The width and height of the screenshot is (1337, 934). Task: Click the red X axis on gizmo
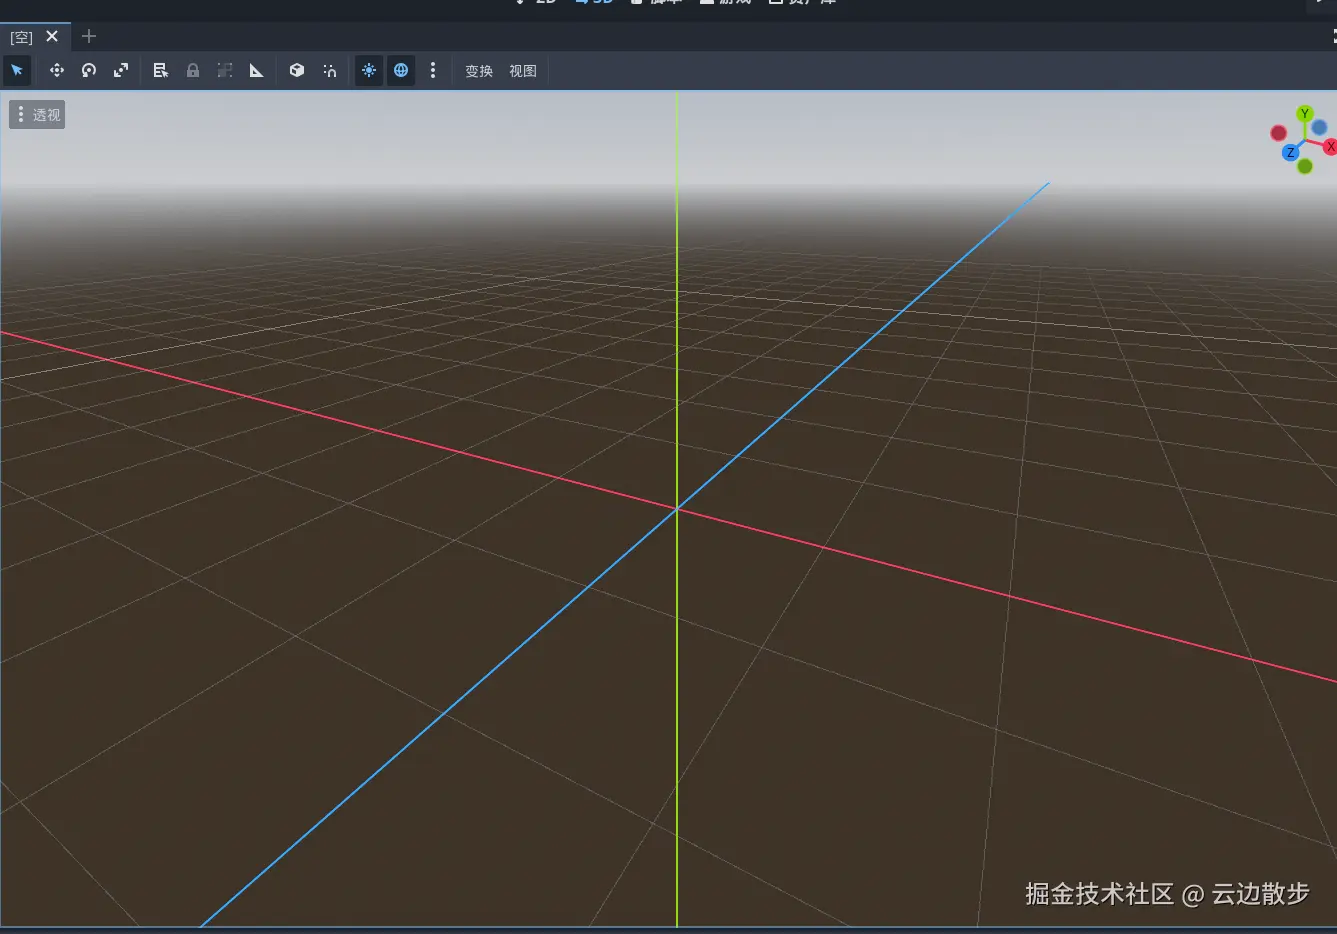tap(1330, 147)
